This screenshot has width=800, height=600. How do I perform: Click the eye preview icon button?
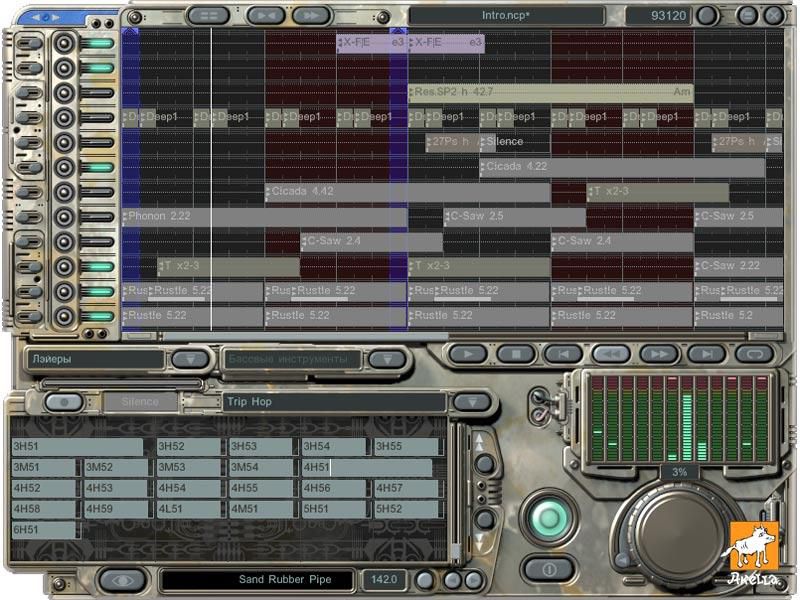coord(124,579)
